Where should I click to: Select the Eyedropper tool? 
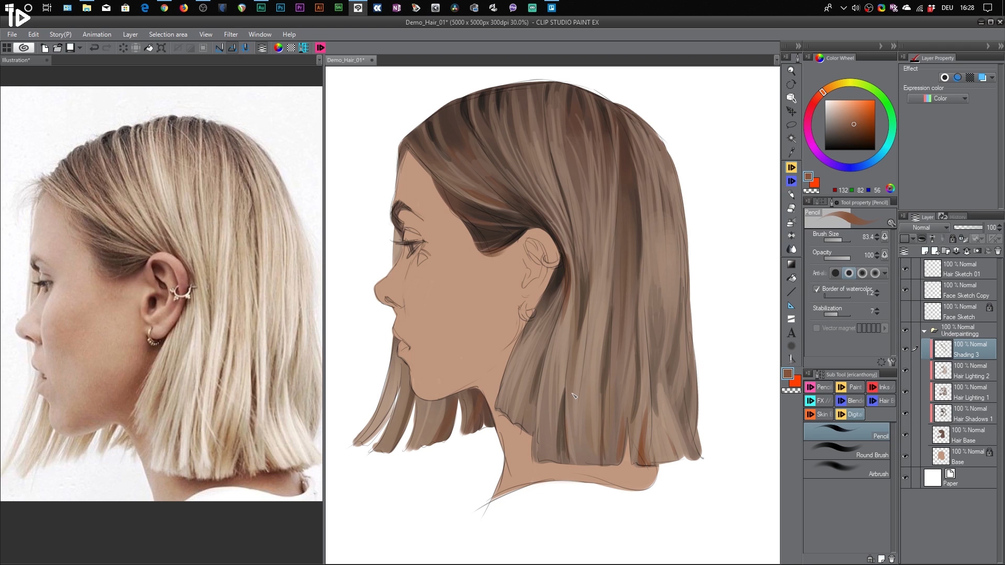pos(792,152)
